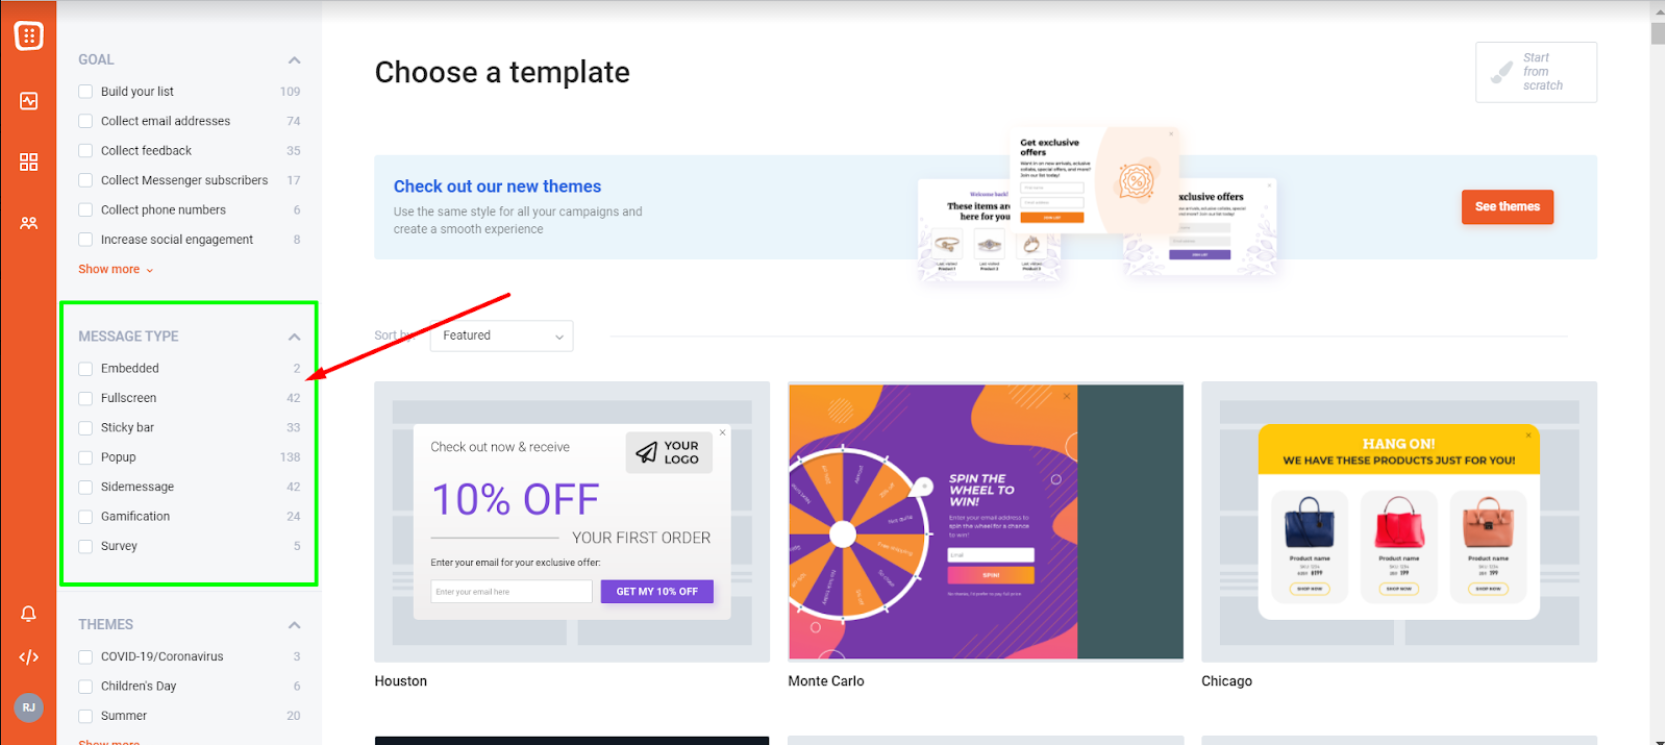Close the Houston template popup preview

click(723, 432)
